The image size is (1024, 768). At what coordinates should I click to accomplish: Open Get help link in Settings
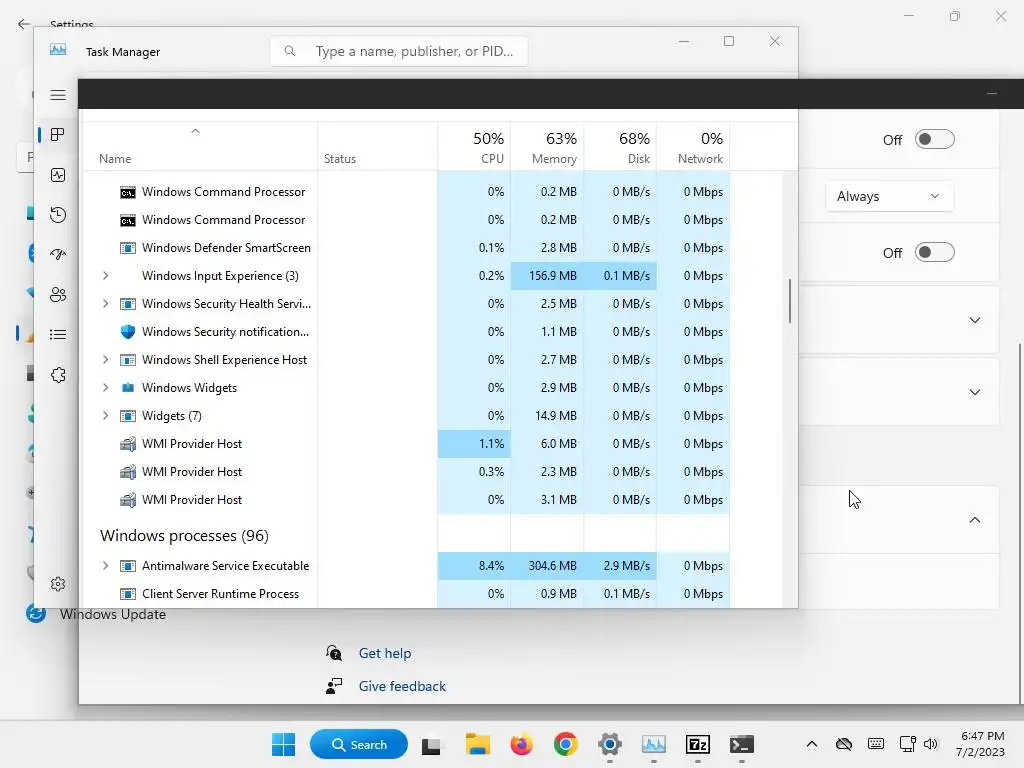[385, 653]
